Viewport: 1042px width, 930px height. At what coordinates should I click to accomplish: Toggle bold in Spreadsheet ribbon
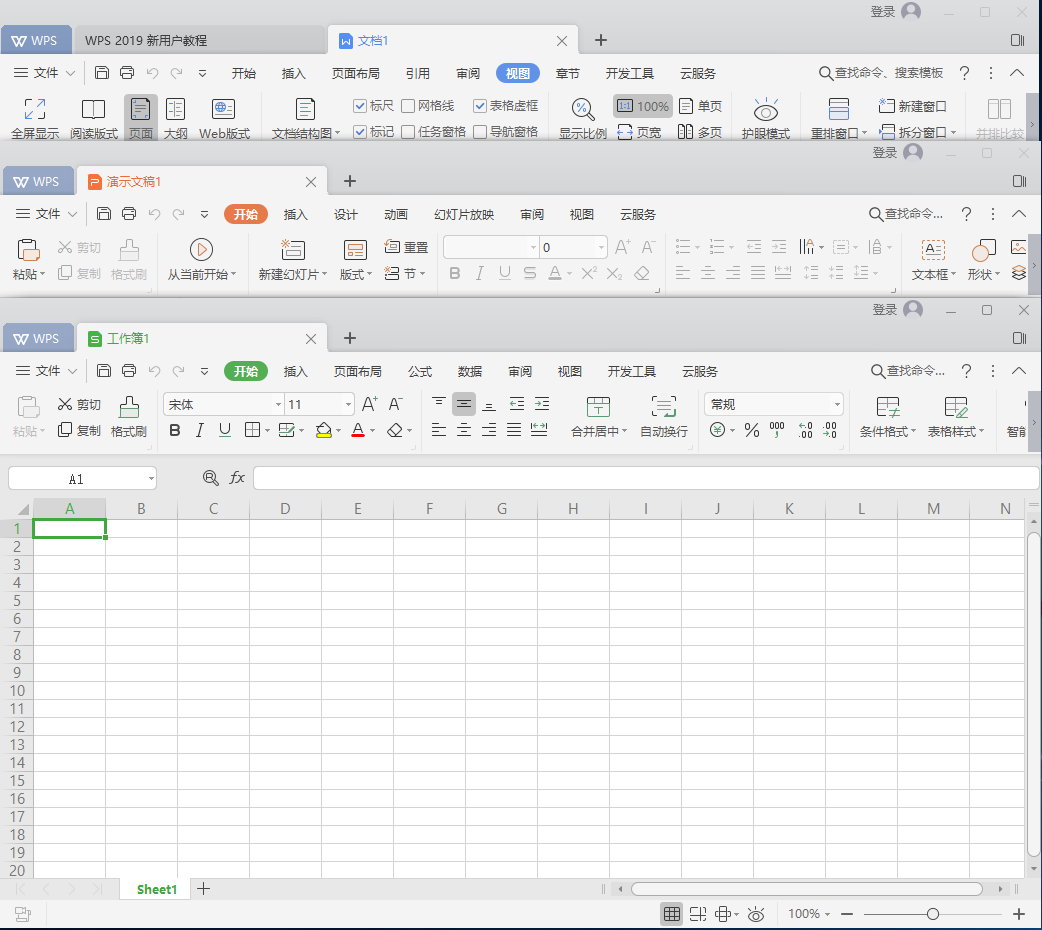[175, 430]
